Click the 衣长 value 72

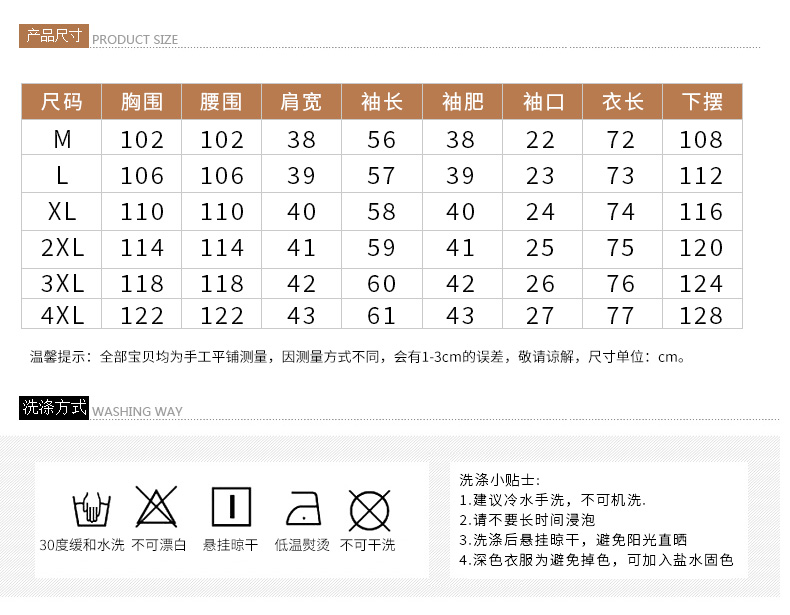point(620,140)
